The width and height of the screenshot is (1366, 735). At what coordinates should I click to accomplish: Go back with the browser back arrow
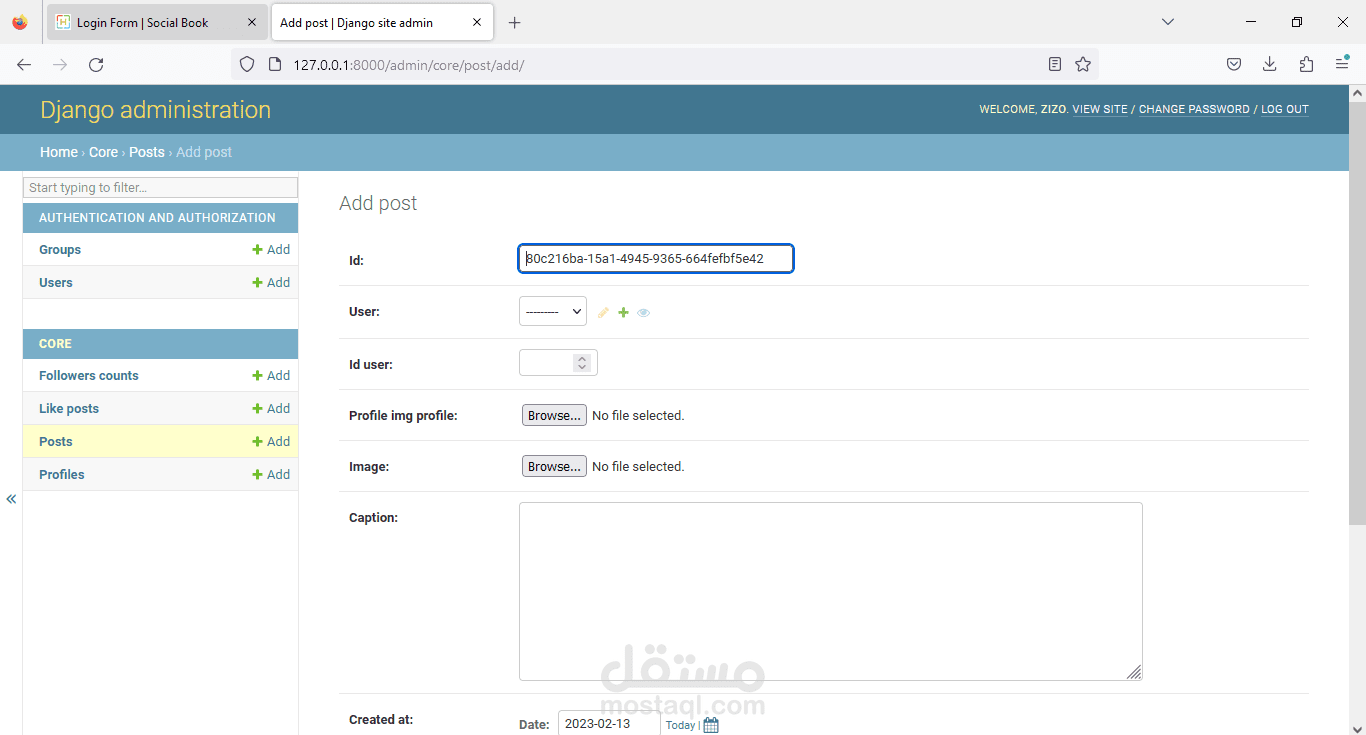click(x=24, y=64)
